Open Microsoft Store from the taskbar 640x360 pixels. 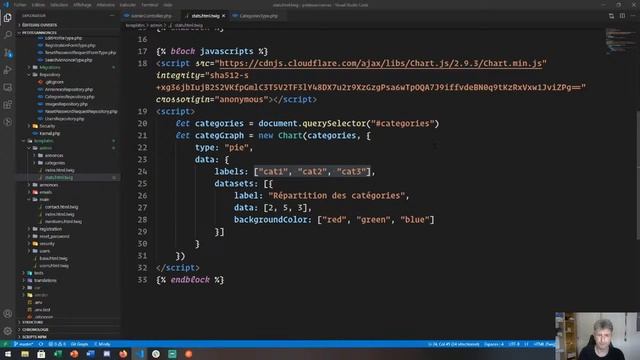pos(41,354)
